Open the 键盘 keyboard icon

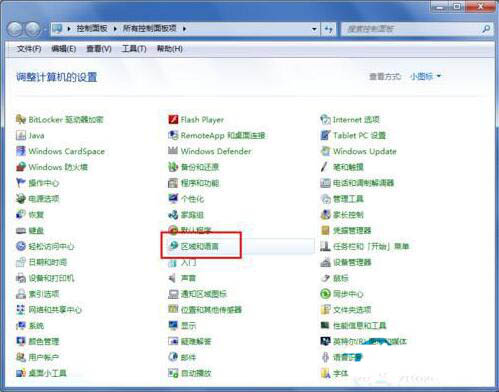[21, 230]
